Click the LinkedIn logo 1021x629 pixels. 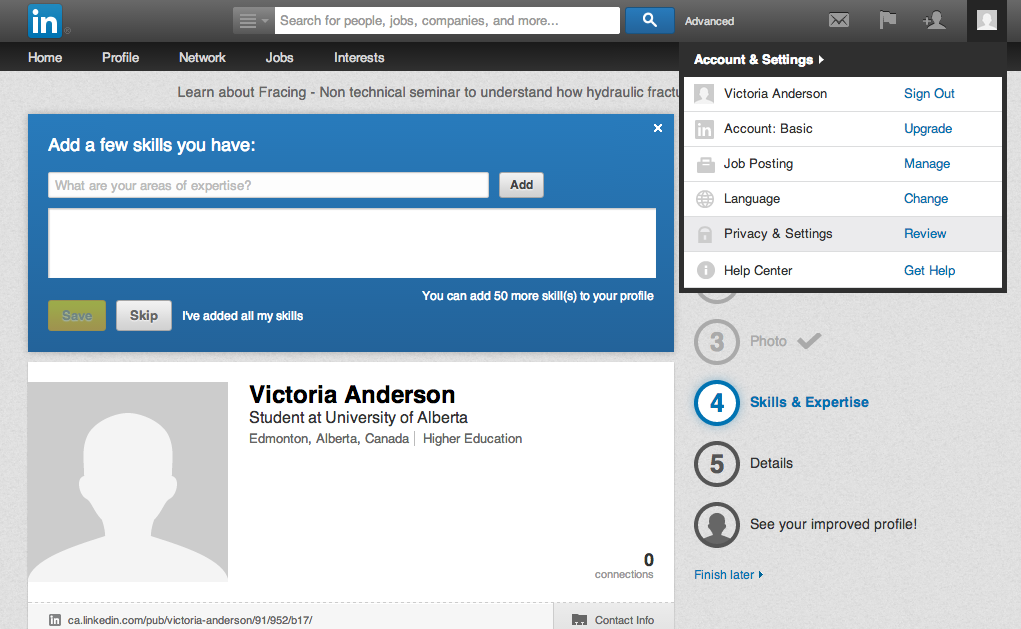pyautogui.click(x=45, y=21)
